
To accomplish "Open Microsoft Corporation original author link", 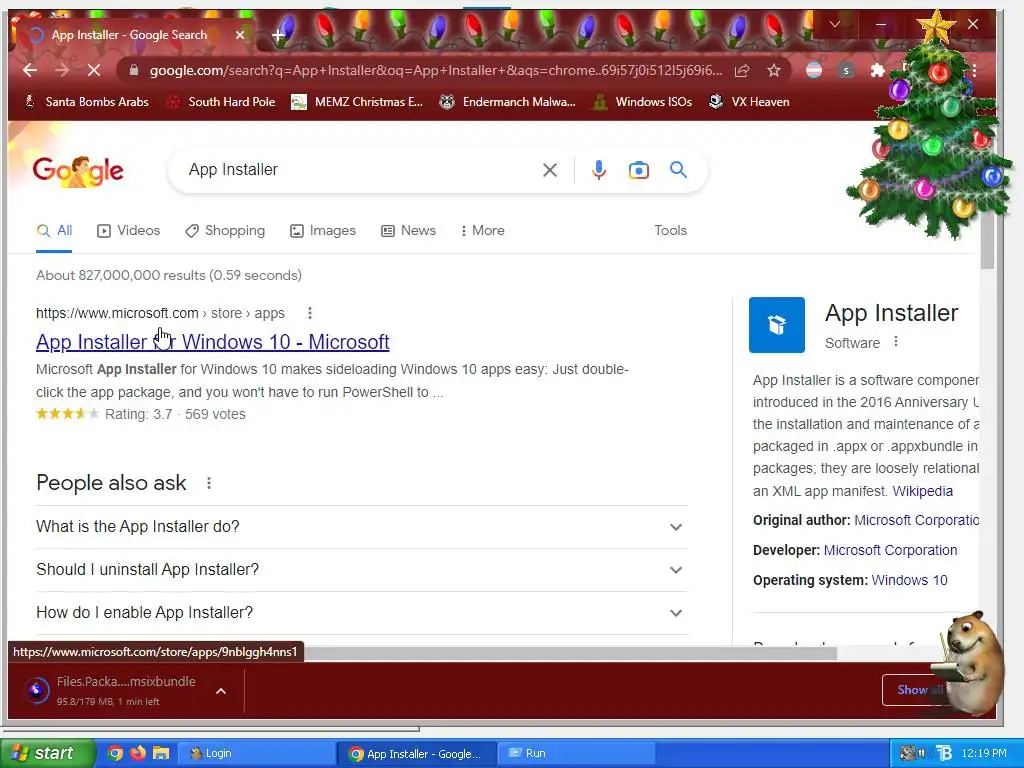I will pyautogui.click(x=916, y=520).
